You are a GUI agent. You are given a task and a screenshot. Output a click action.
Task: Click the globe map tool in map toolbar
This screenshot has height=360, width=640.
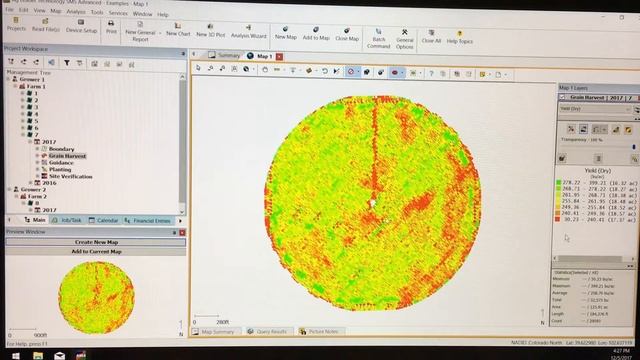tap(246, 69)
